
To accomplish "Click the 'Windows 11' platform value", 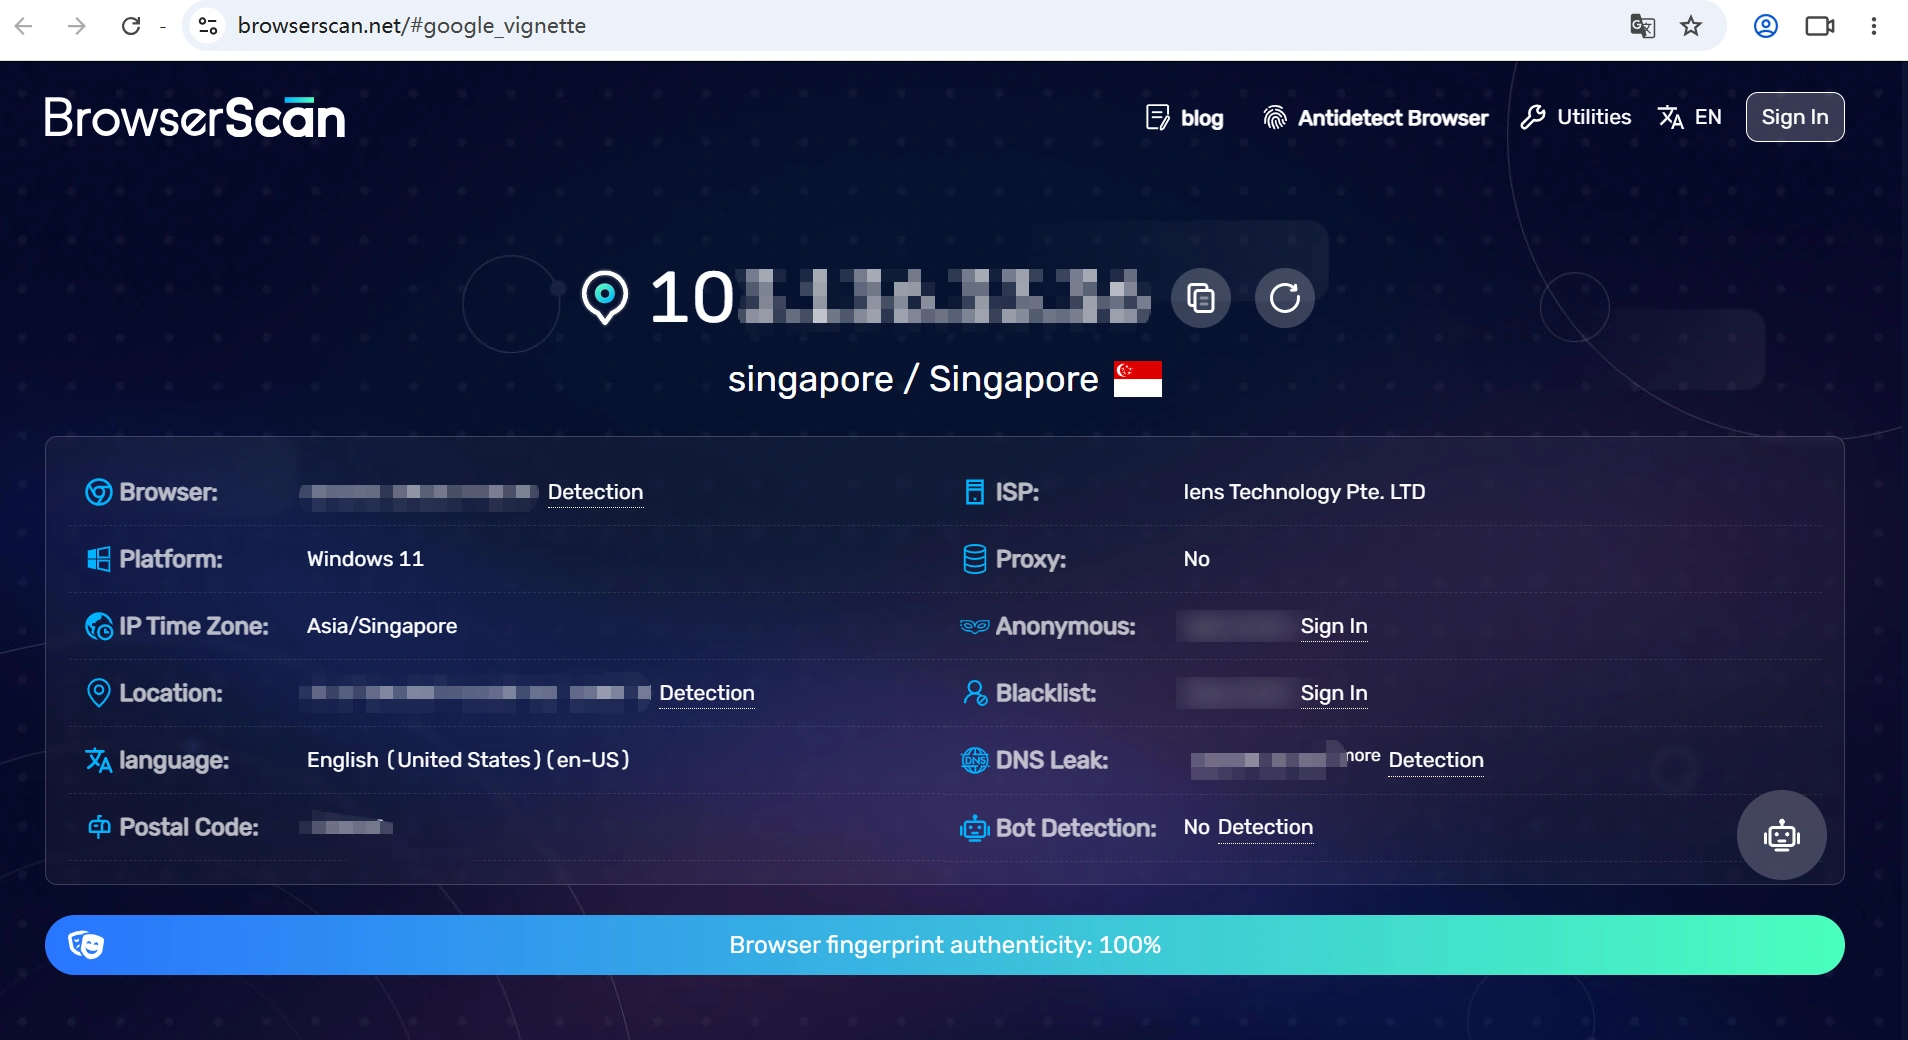I will (365, 559).
